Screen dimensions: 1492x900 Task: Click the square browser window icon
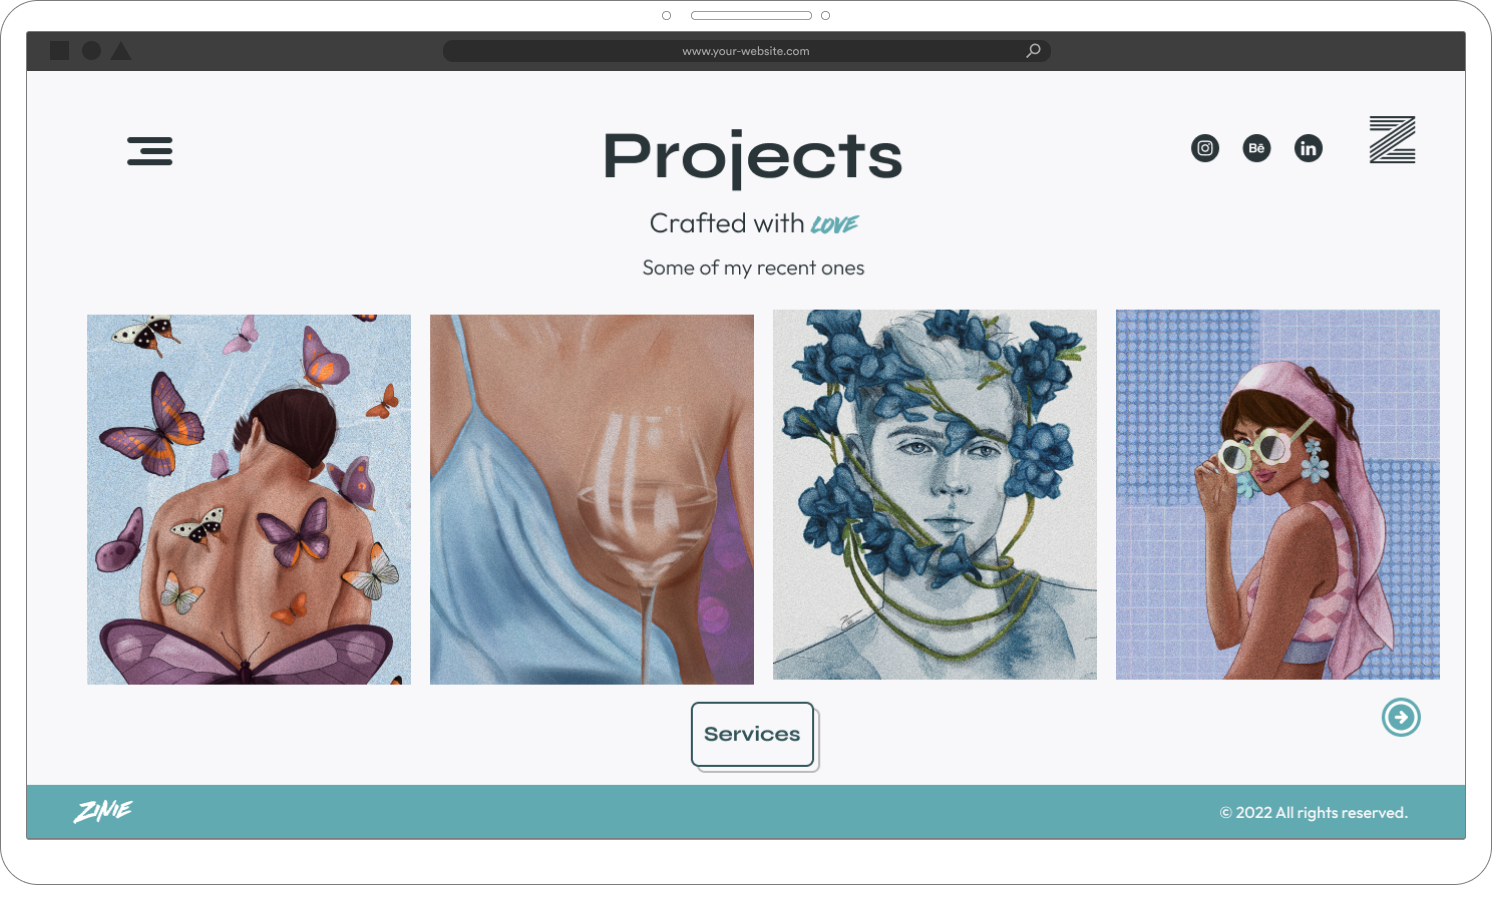tap(60, 50)
